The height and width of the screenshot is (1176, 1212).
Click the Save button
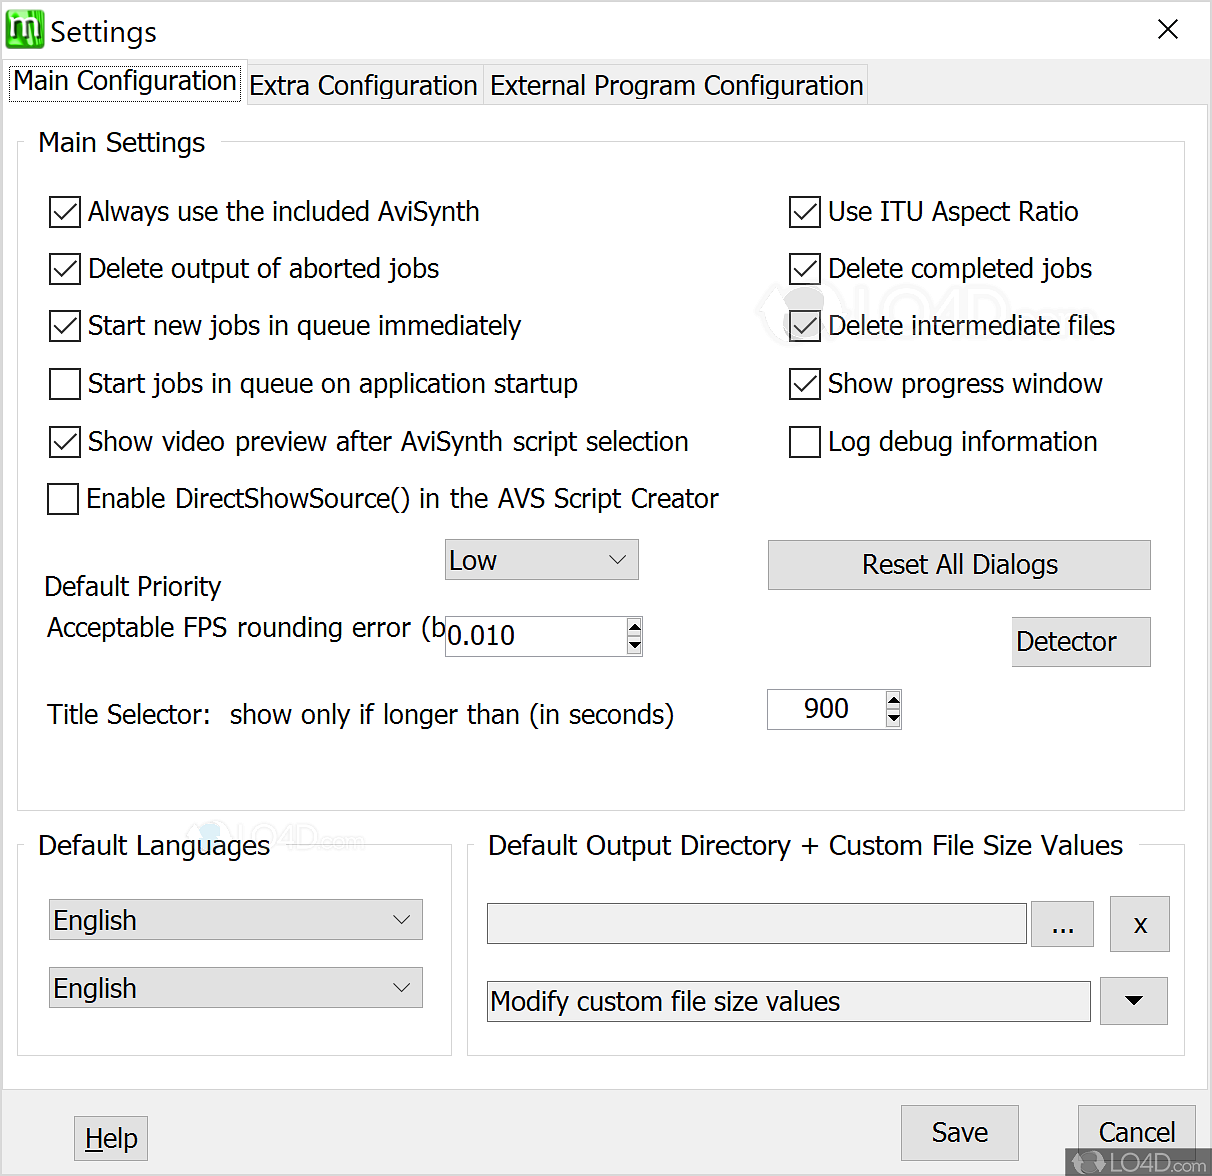[959, 1132]
